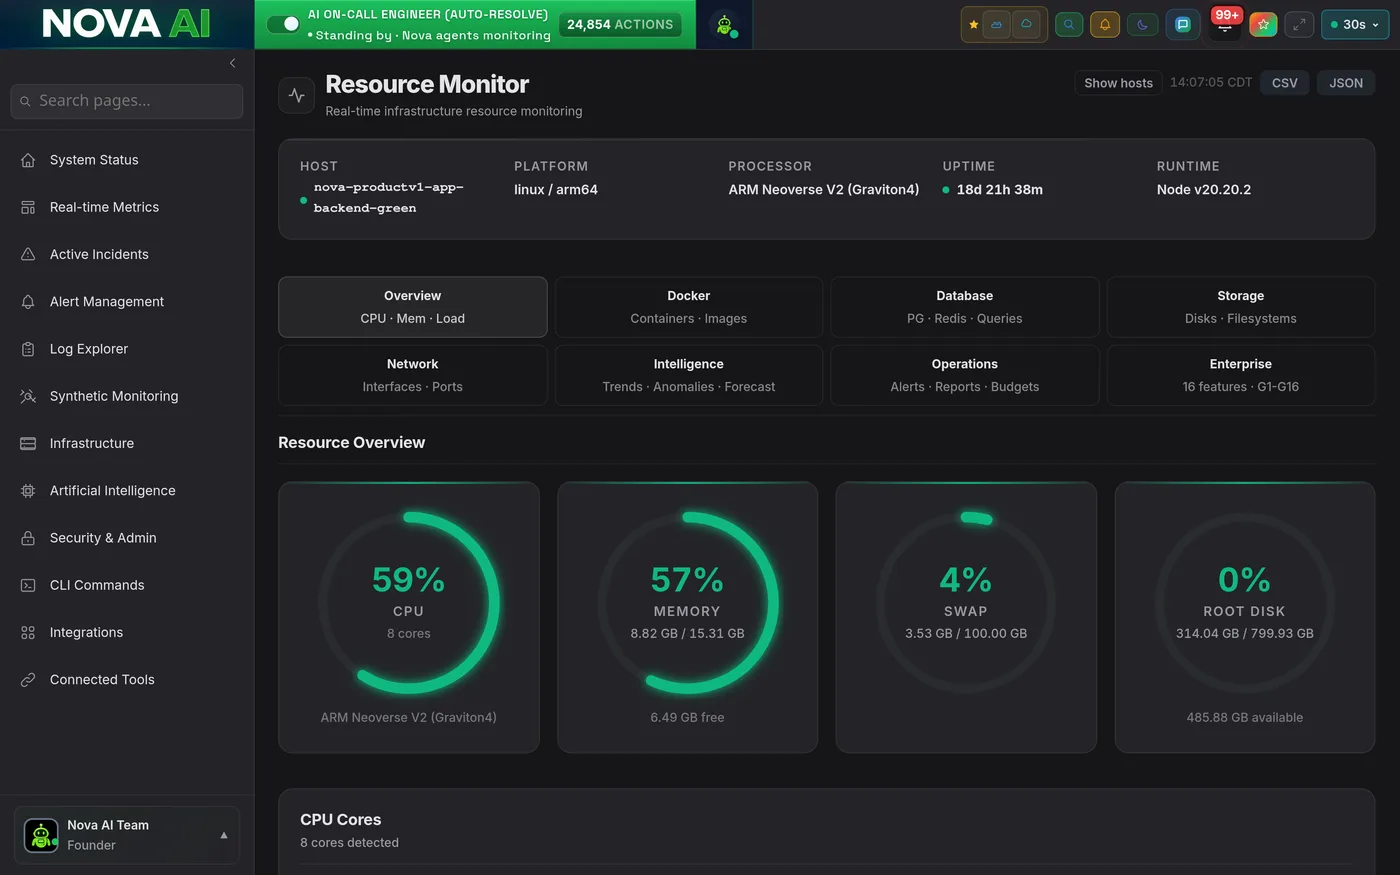Image resolution: width=1400 pixels, height=875 pixels.
Task: Click the 0% Root Disk gauge
Action: click(1245, 603)
